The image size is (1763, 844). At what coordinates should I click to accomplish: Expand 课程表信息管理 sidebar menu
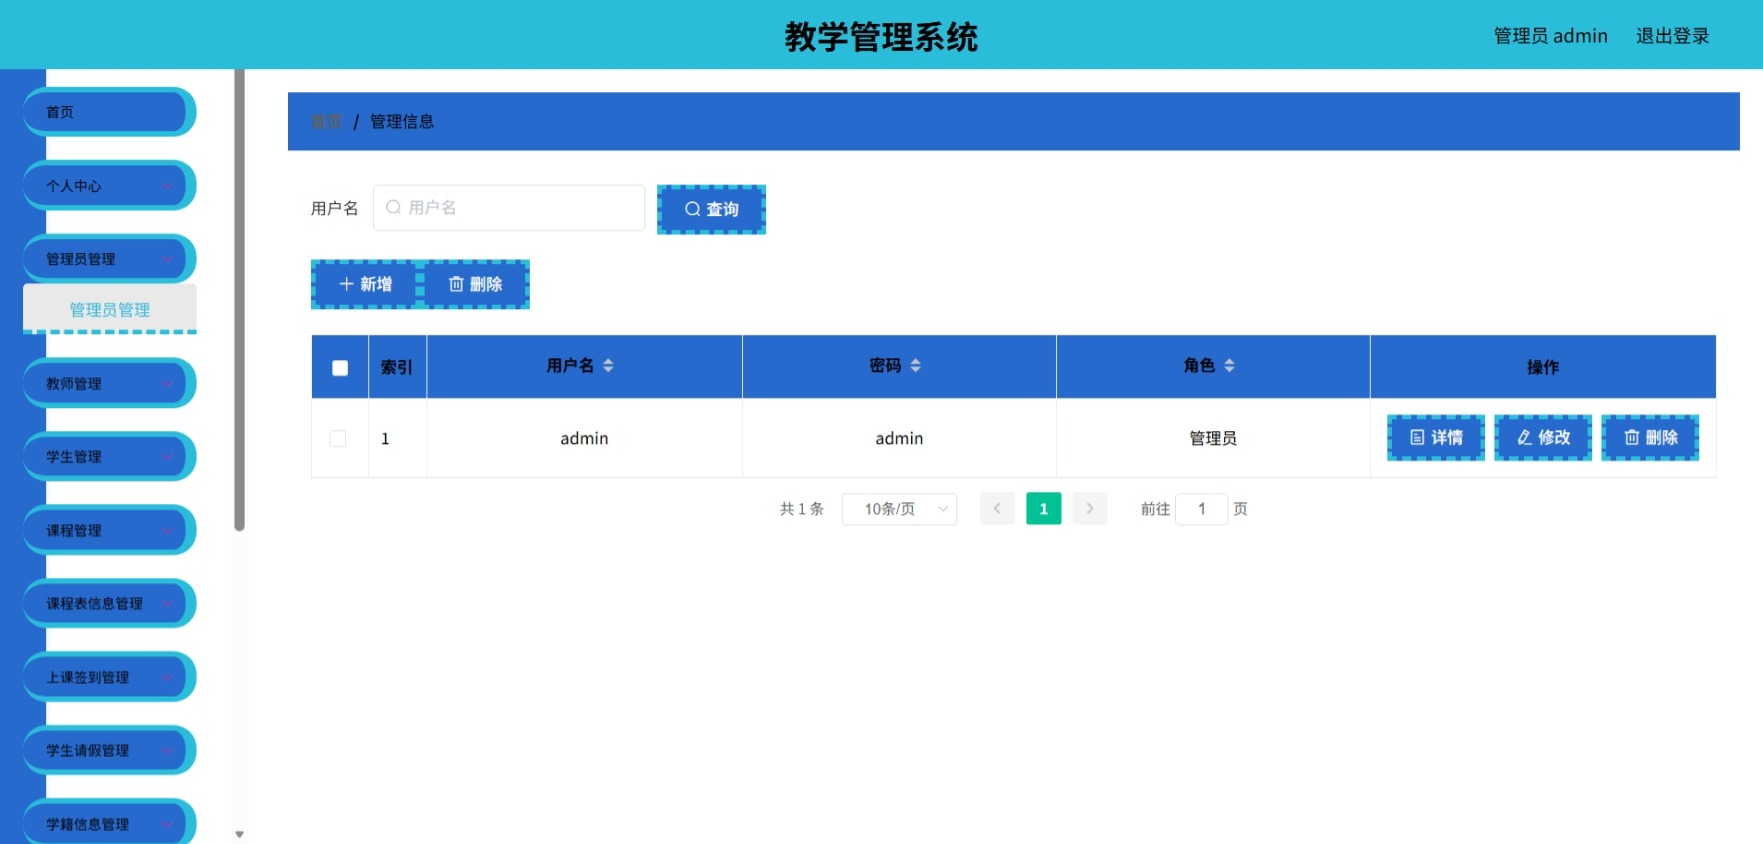[x=109, y=603]
